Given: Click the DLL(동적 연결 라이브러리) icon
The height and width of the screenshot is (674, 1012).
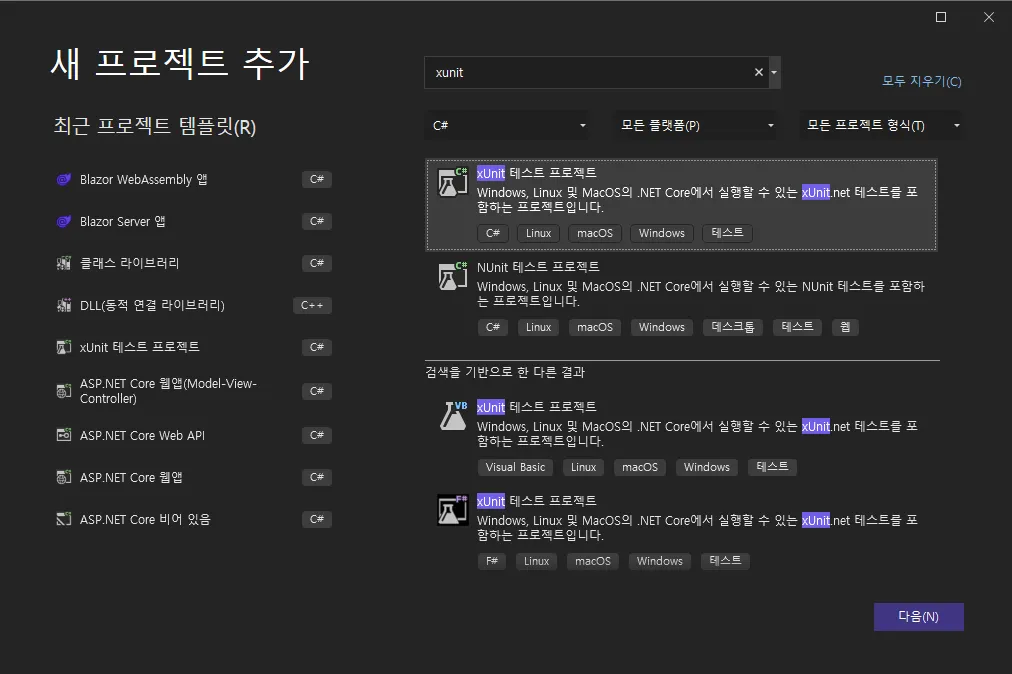Looking at the screenshot, I should (63, 305).
